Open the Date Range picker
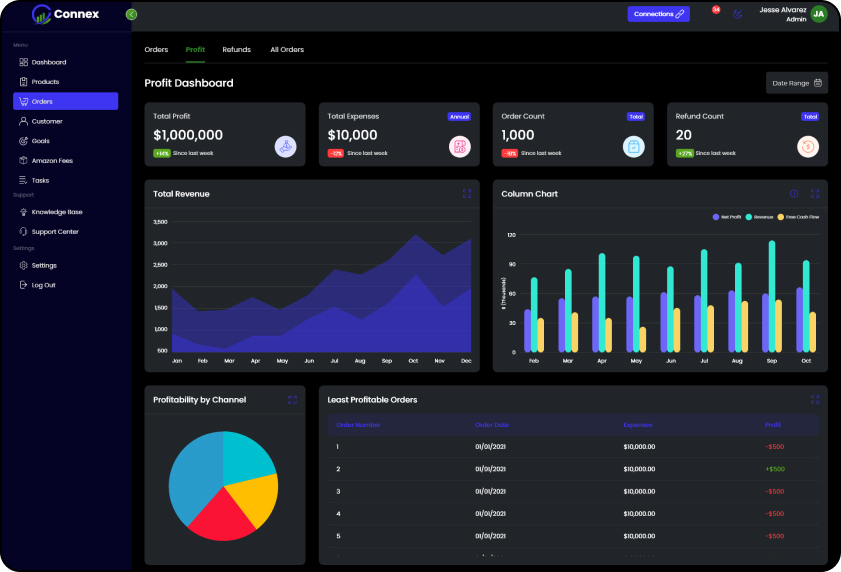Image resolution: width=841 pixels, height=572 pixels. 797,83
